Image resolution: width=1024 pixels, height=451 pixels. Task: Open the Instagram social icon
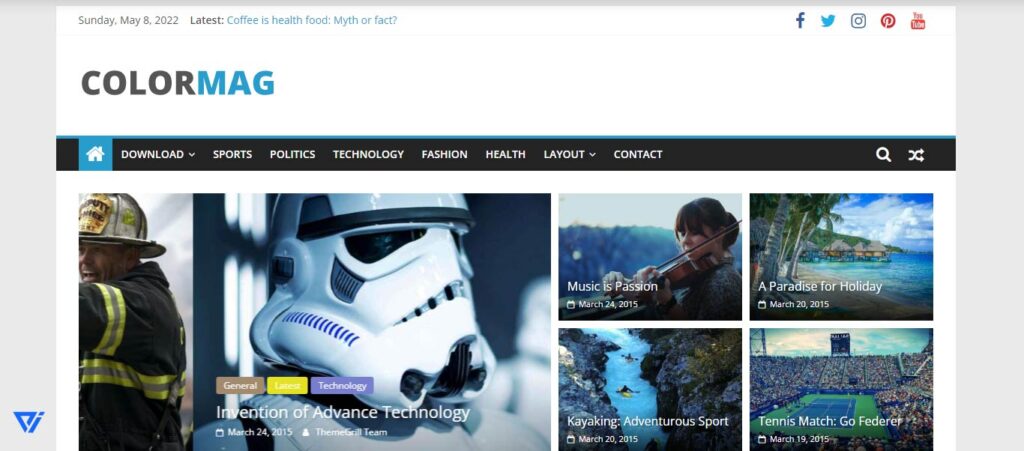pyautogui.click(x=858, y=21)
